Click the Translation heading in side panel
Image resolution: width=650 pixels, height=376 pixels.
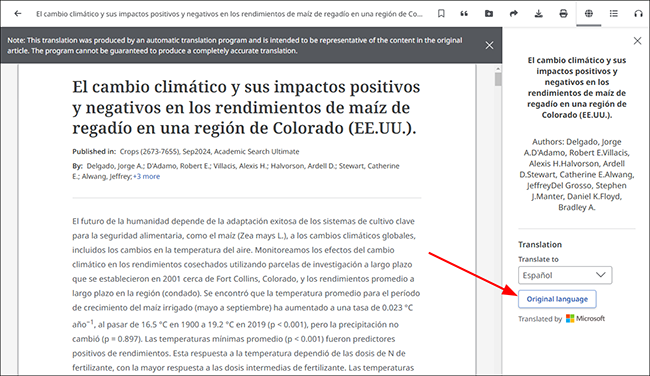pyautogui.click(x=540, y=244)
